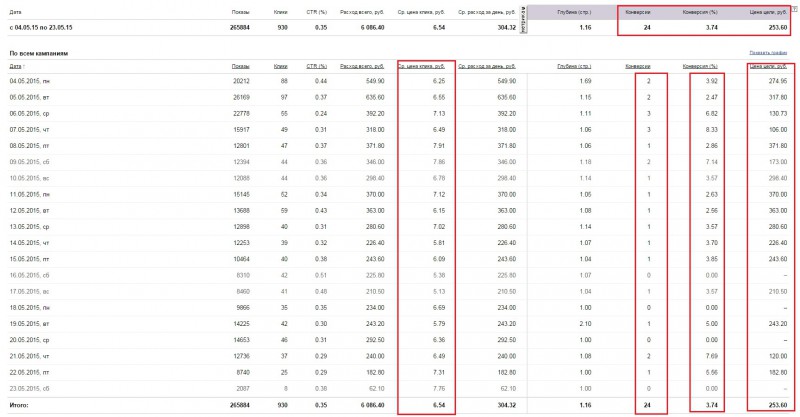Click total conversions 24 in the top summary row
The image size is (800, 417).
click(647, 28)
